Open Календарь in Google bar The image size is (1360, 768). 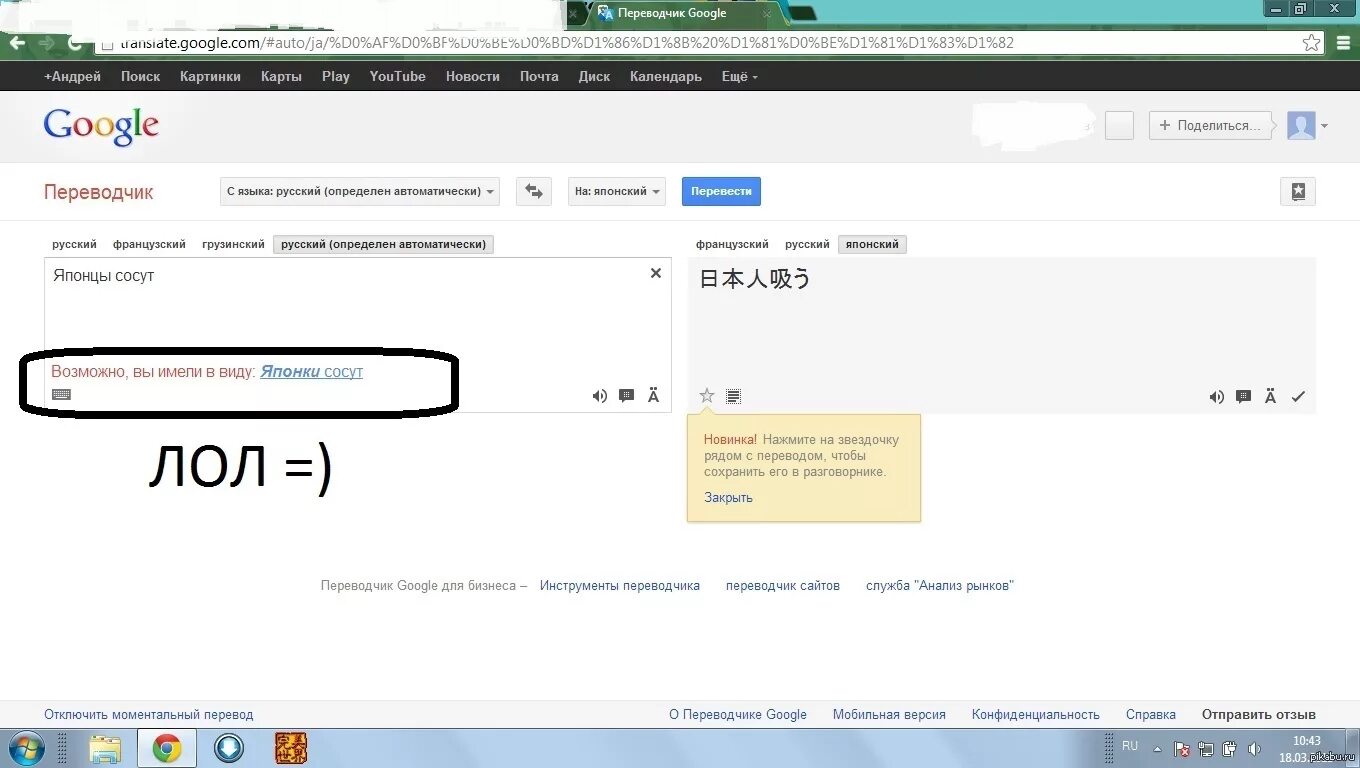(666, 76)
